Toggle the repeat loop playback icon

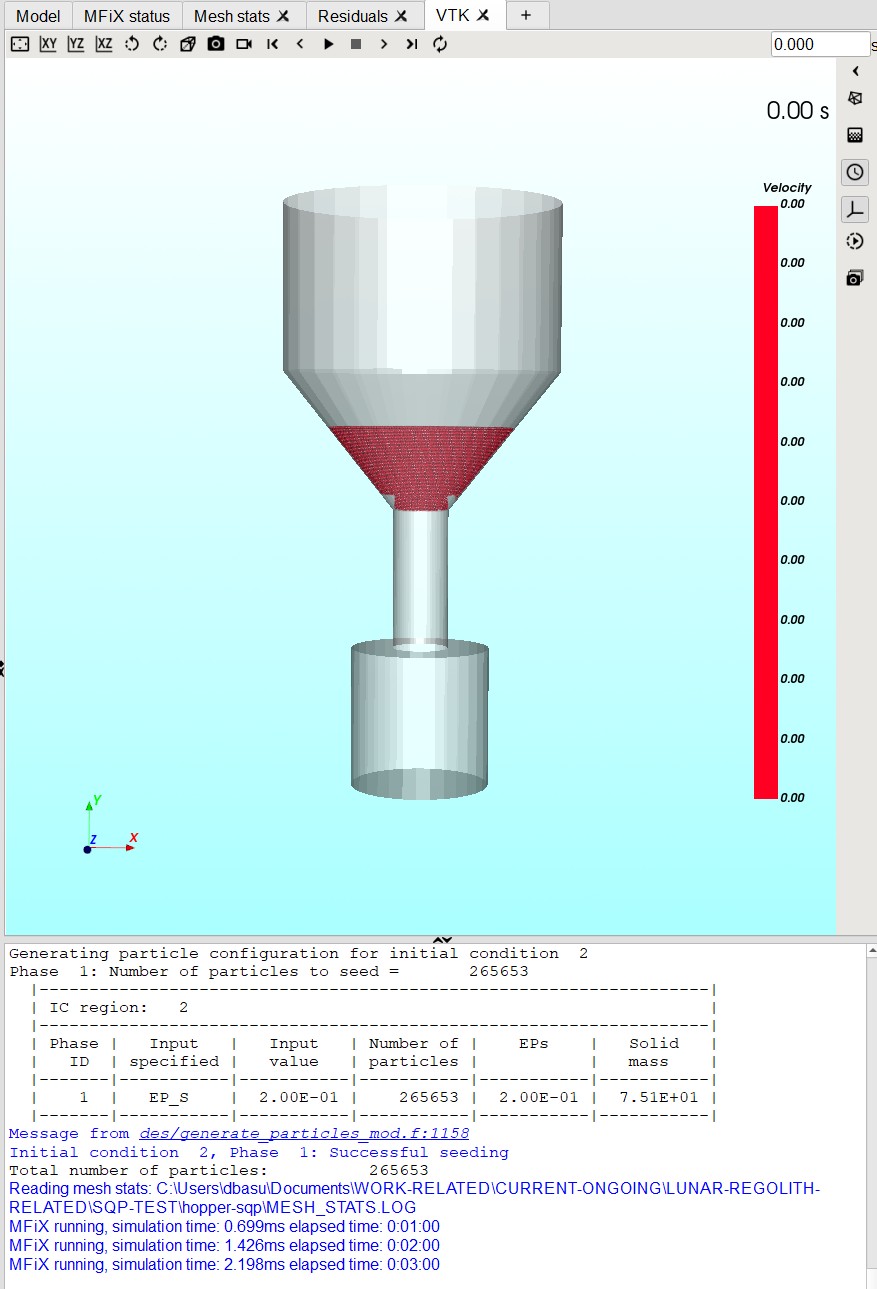coord(440,44)
